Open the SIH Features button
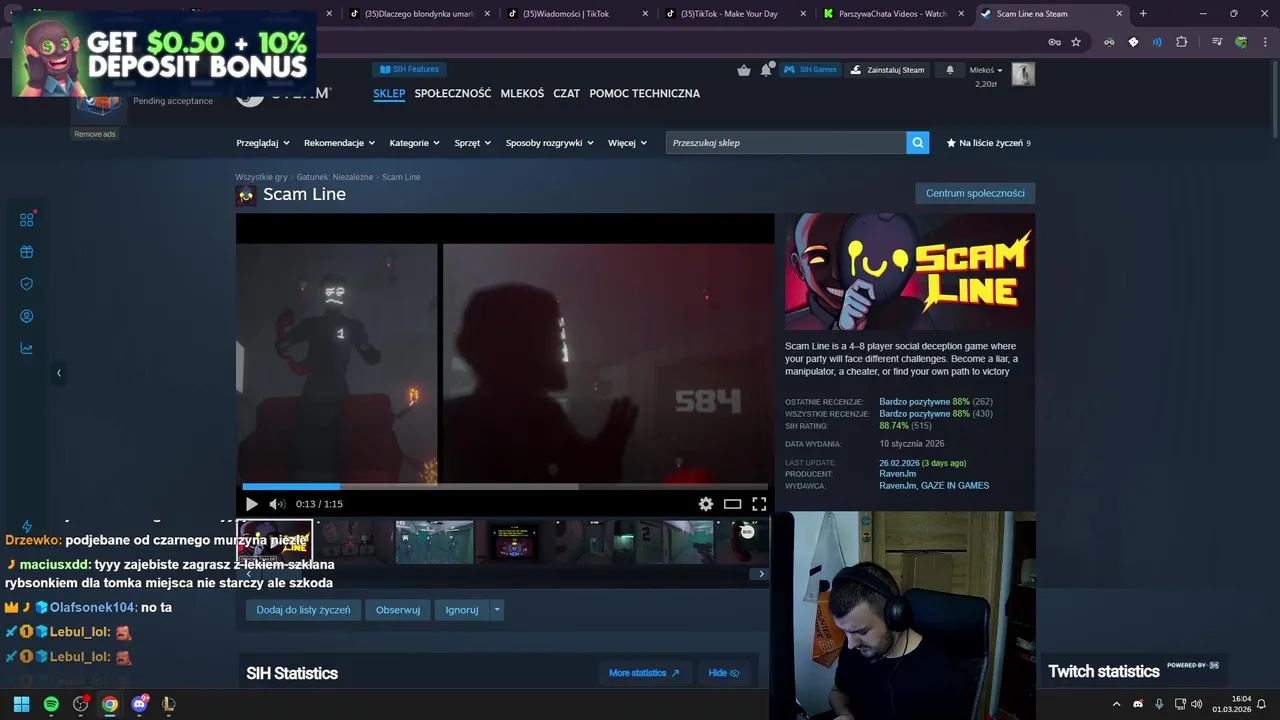This screenshot has height=720, width=1280. [x=410, y=69]
